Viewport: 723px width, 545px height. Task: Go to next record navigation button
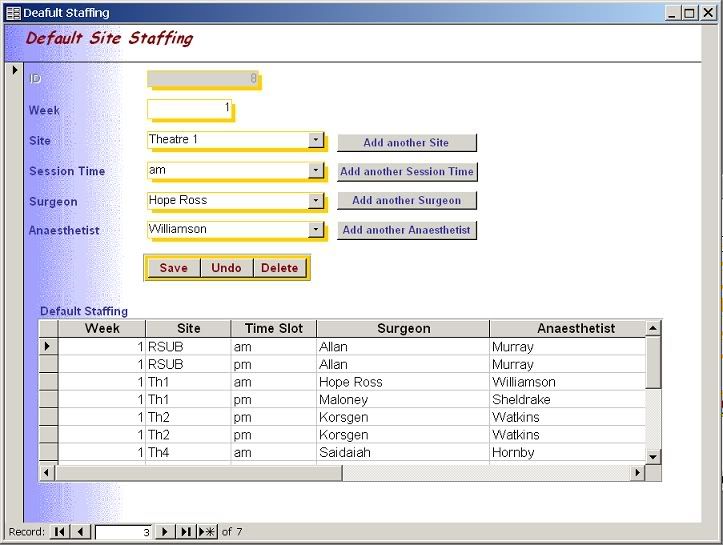166,532
